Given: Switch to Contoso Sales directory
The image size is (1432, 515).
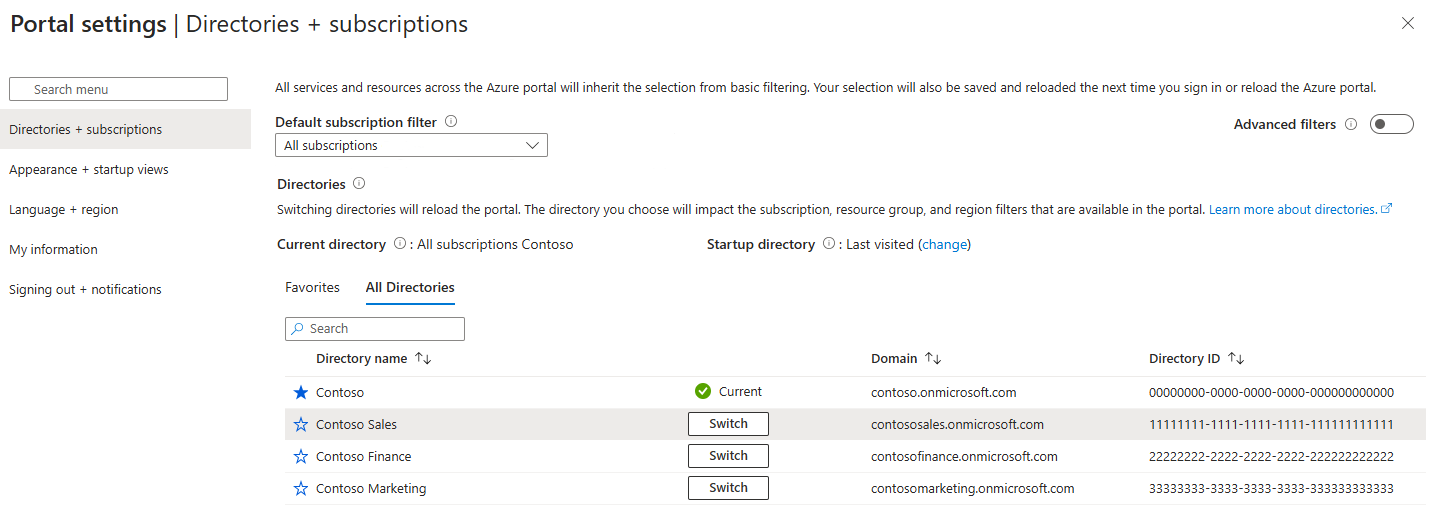Looking at the screenshot, I should pyautogui.click(x=728, y=424).
